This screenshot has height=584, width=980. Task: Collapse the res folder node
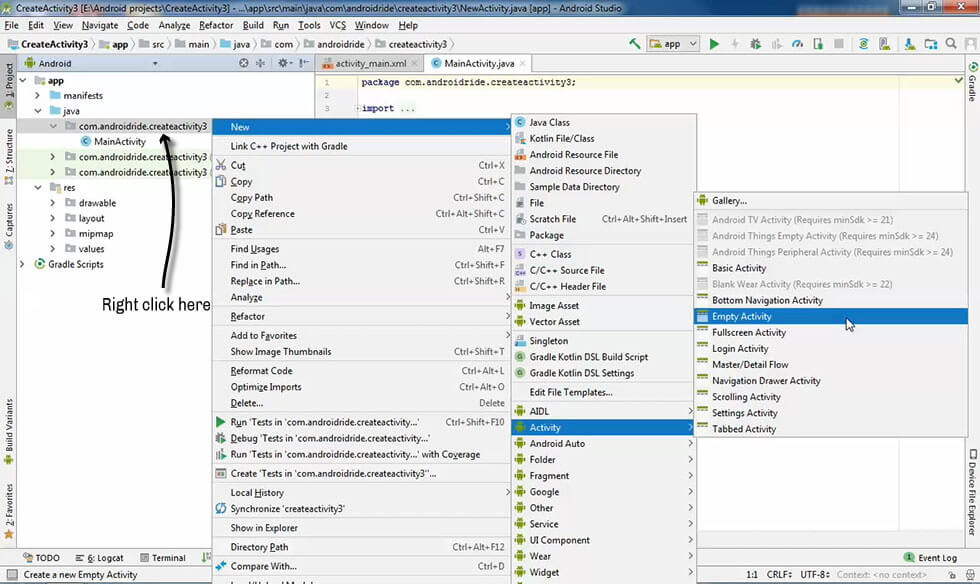[38, 188]
